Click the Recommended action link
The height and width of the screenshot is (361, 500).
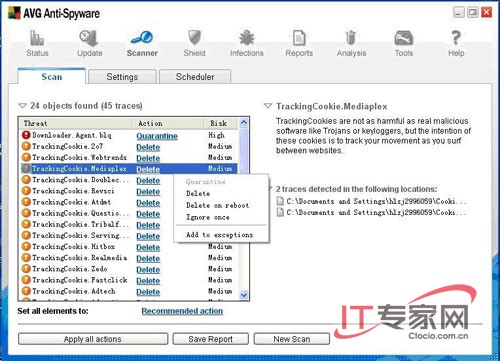(x=182, y=311)
